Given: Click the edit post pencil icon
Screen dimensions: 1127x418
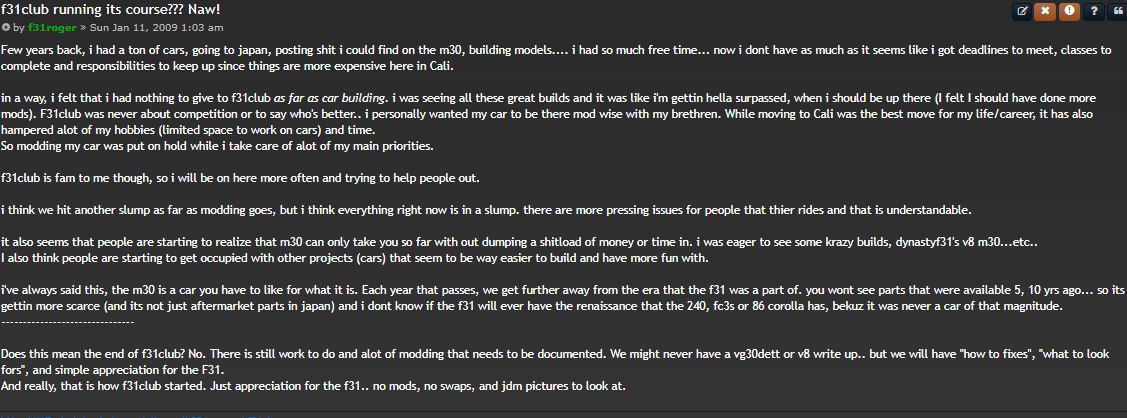Looking at the screenshot, I should coord(1022,11).
